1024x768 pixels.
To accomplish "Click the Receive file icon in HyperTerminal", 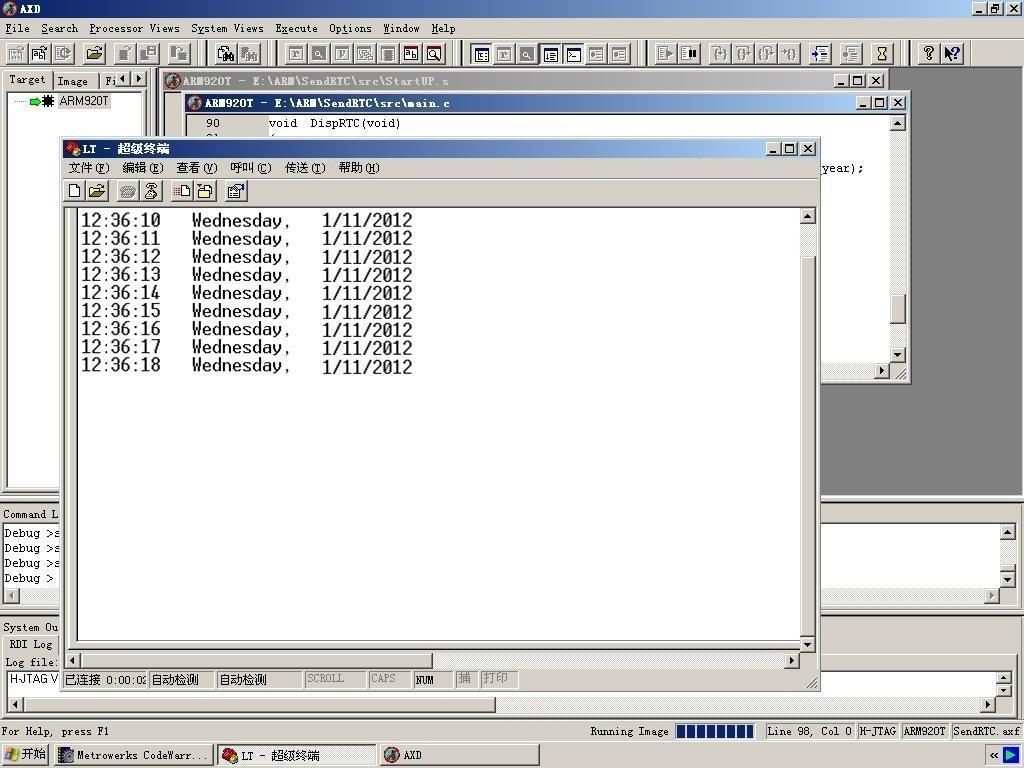I will (205, 191).
